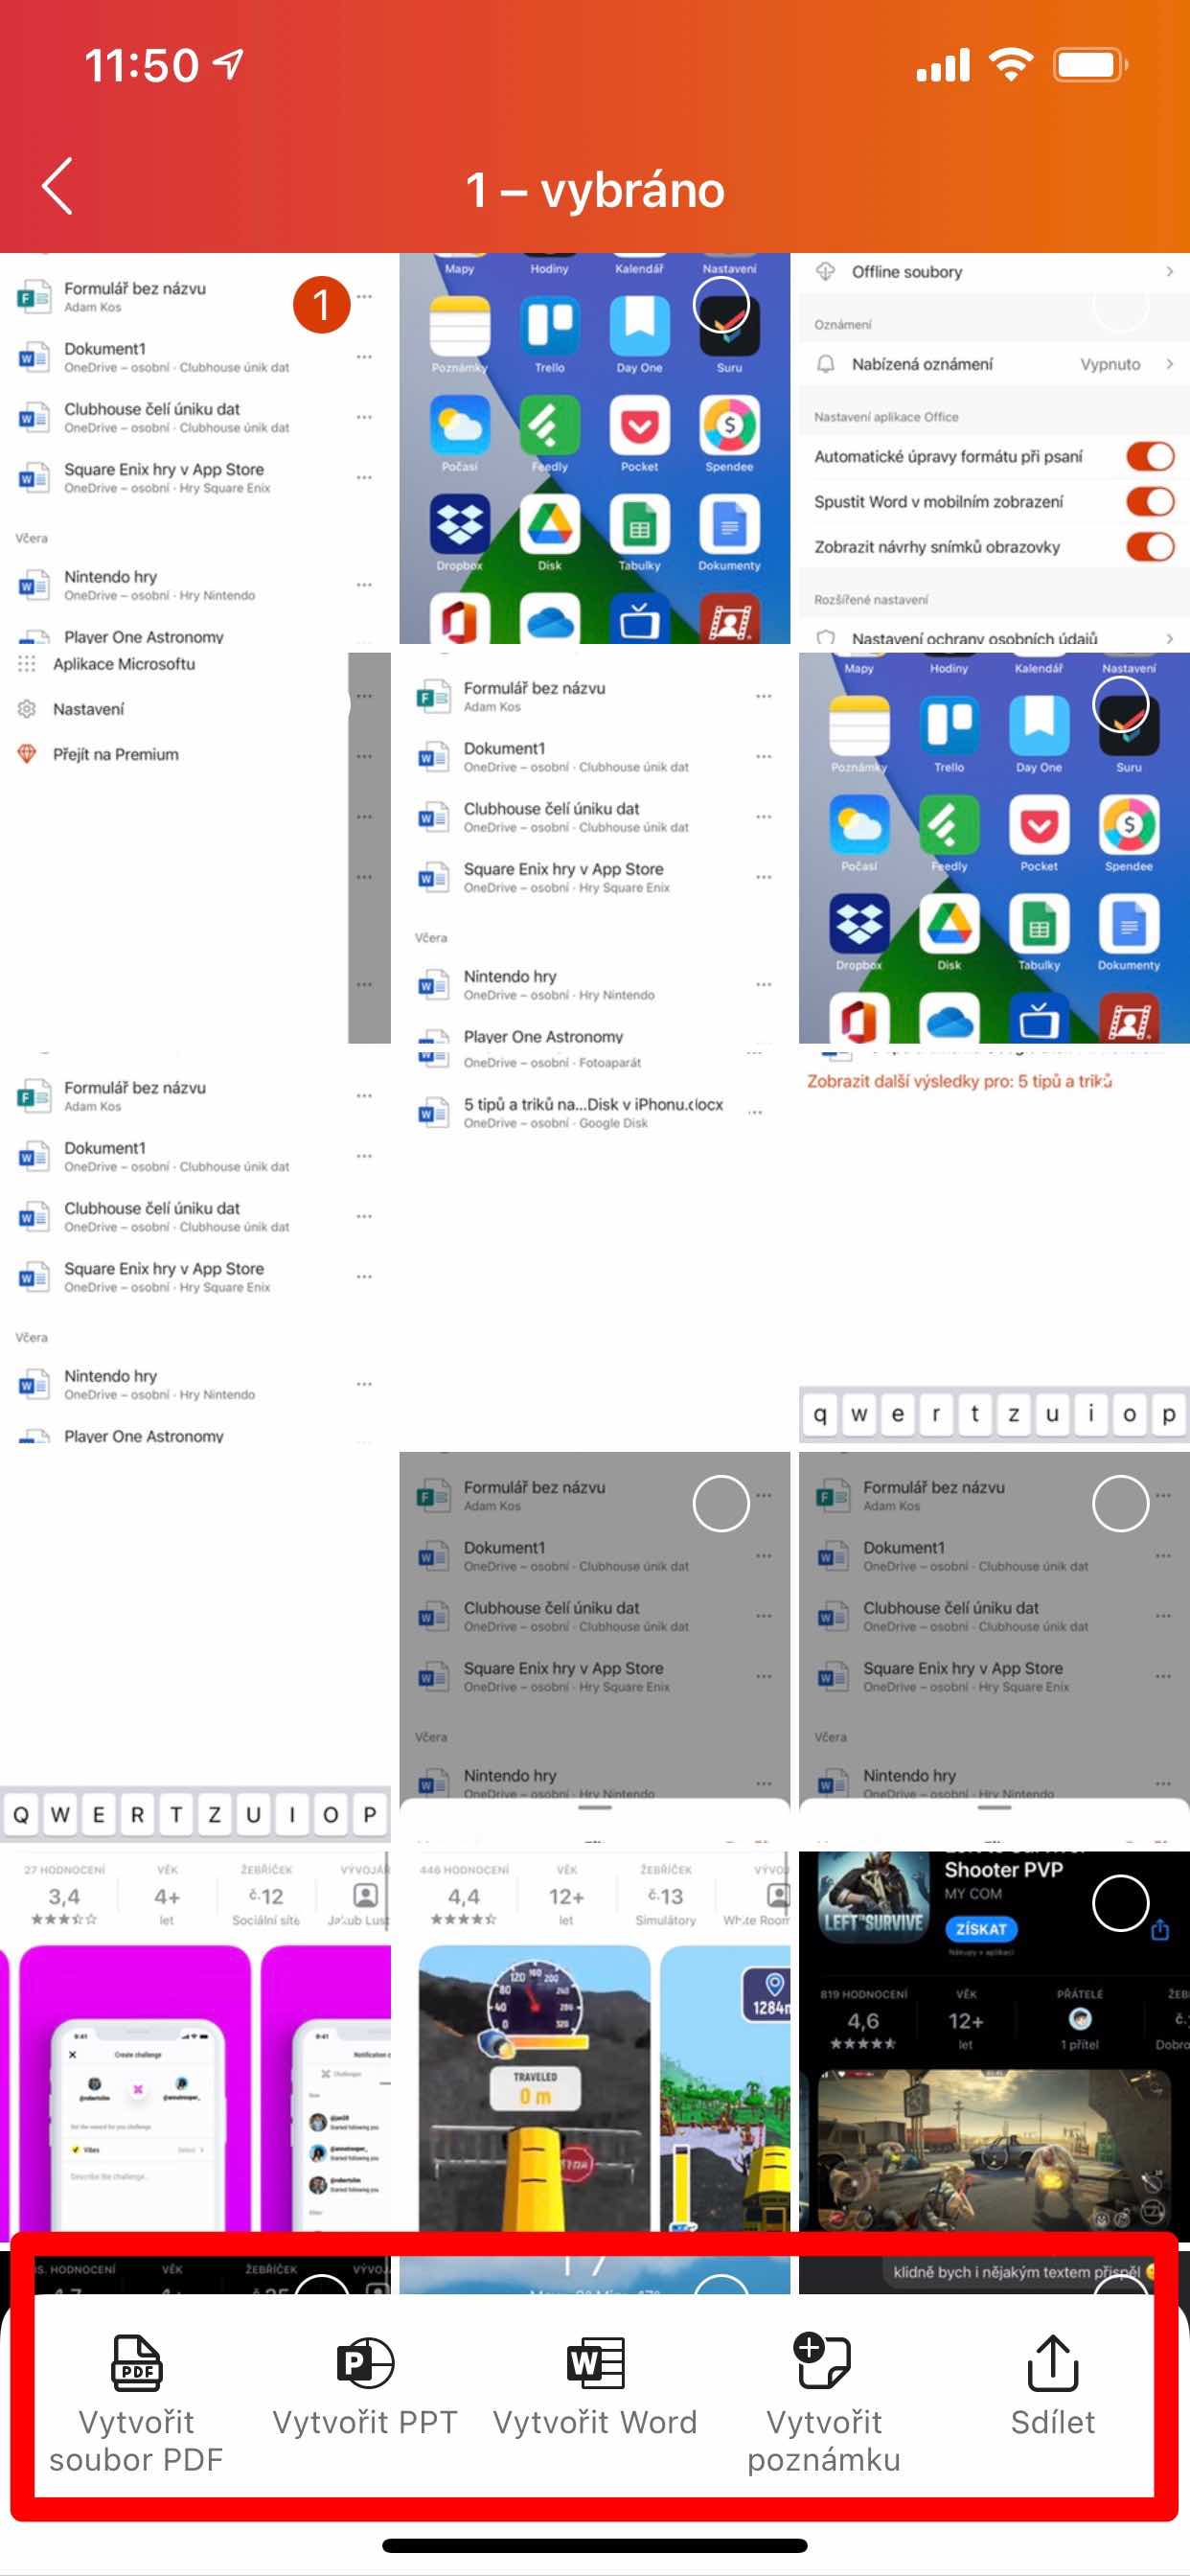Tick the circle on Office settings thumbnail

tap(1120, 304)
